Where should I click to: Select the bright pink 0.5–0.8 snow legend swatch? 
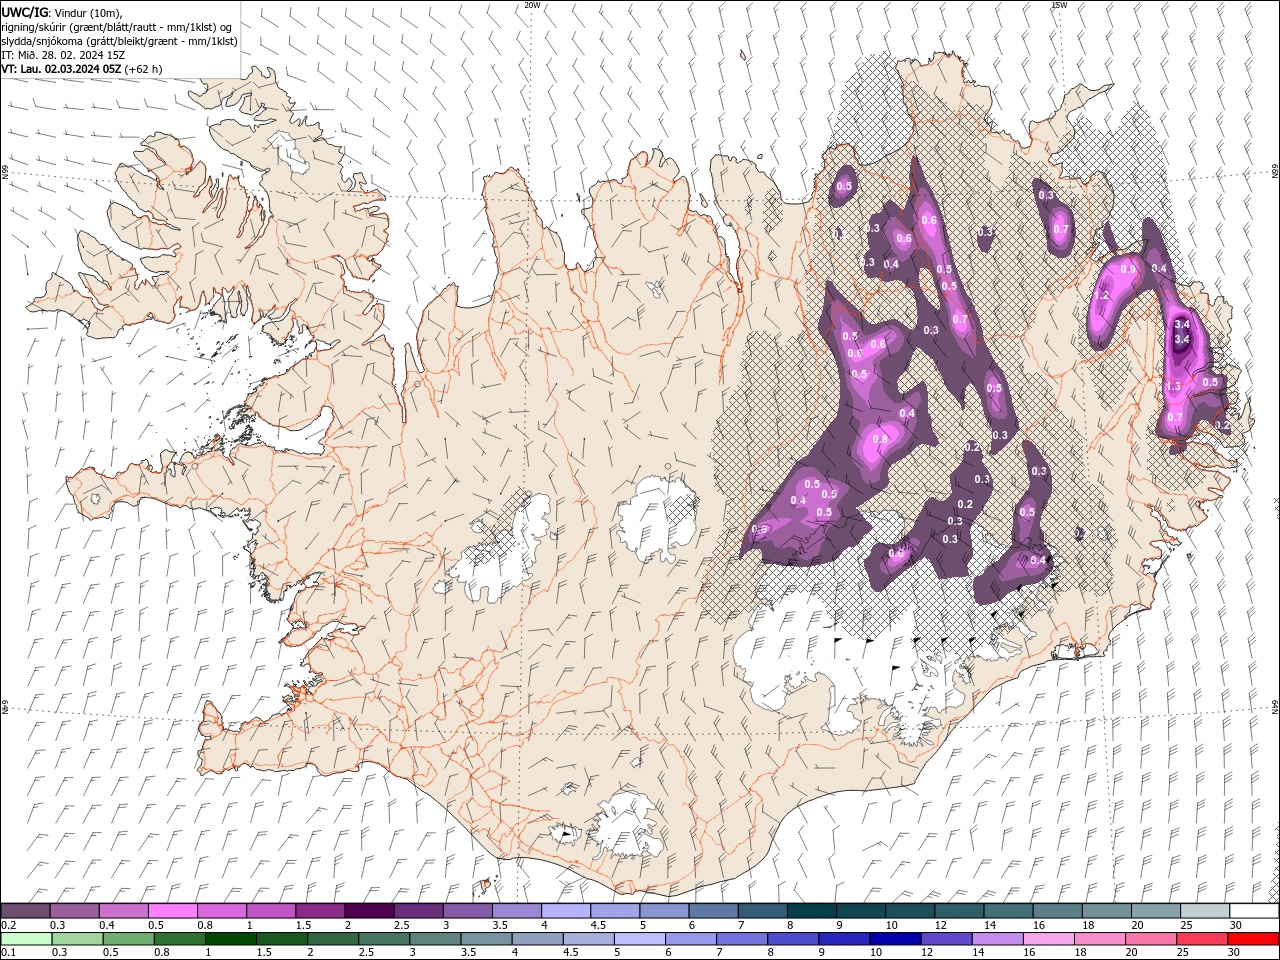point(173,911)
